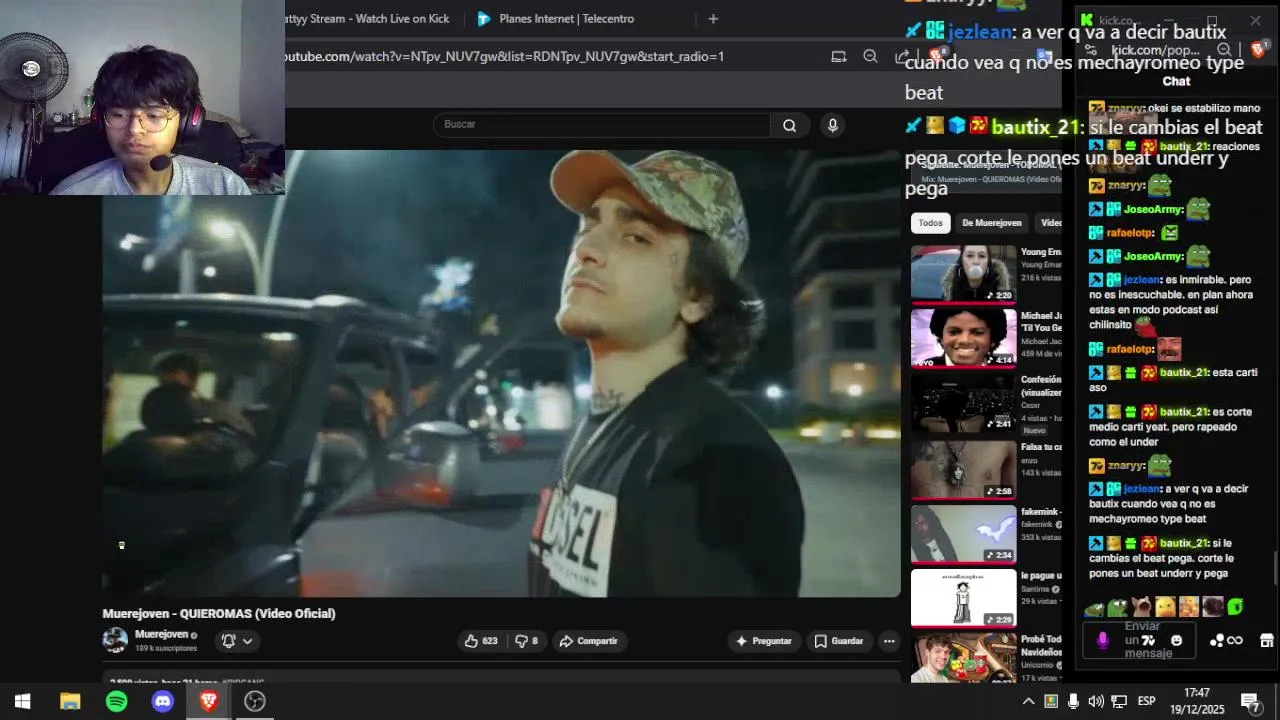Open channel points bubbles icon in chat
Screen dimensions: 1280x720
[x=1216, y=641]
